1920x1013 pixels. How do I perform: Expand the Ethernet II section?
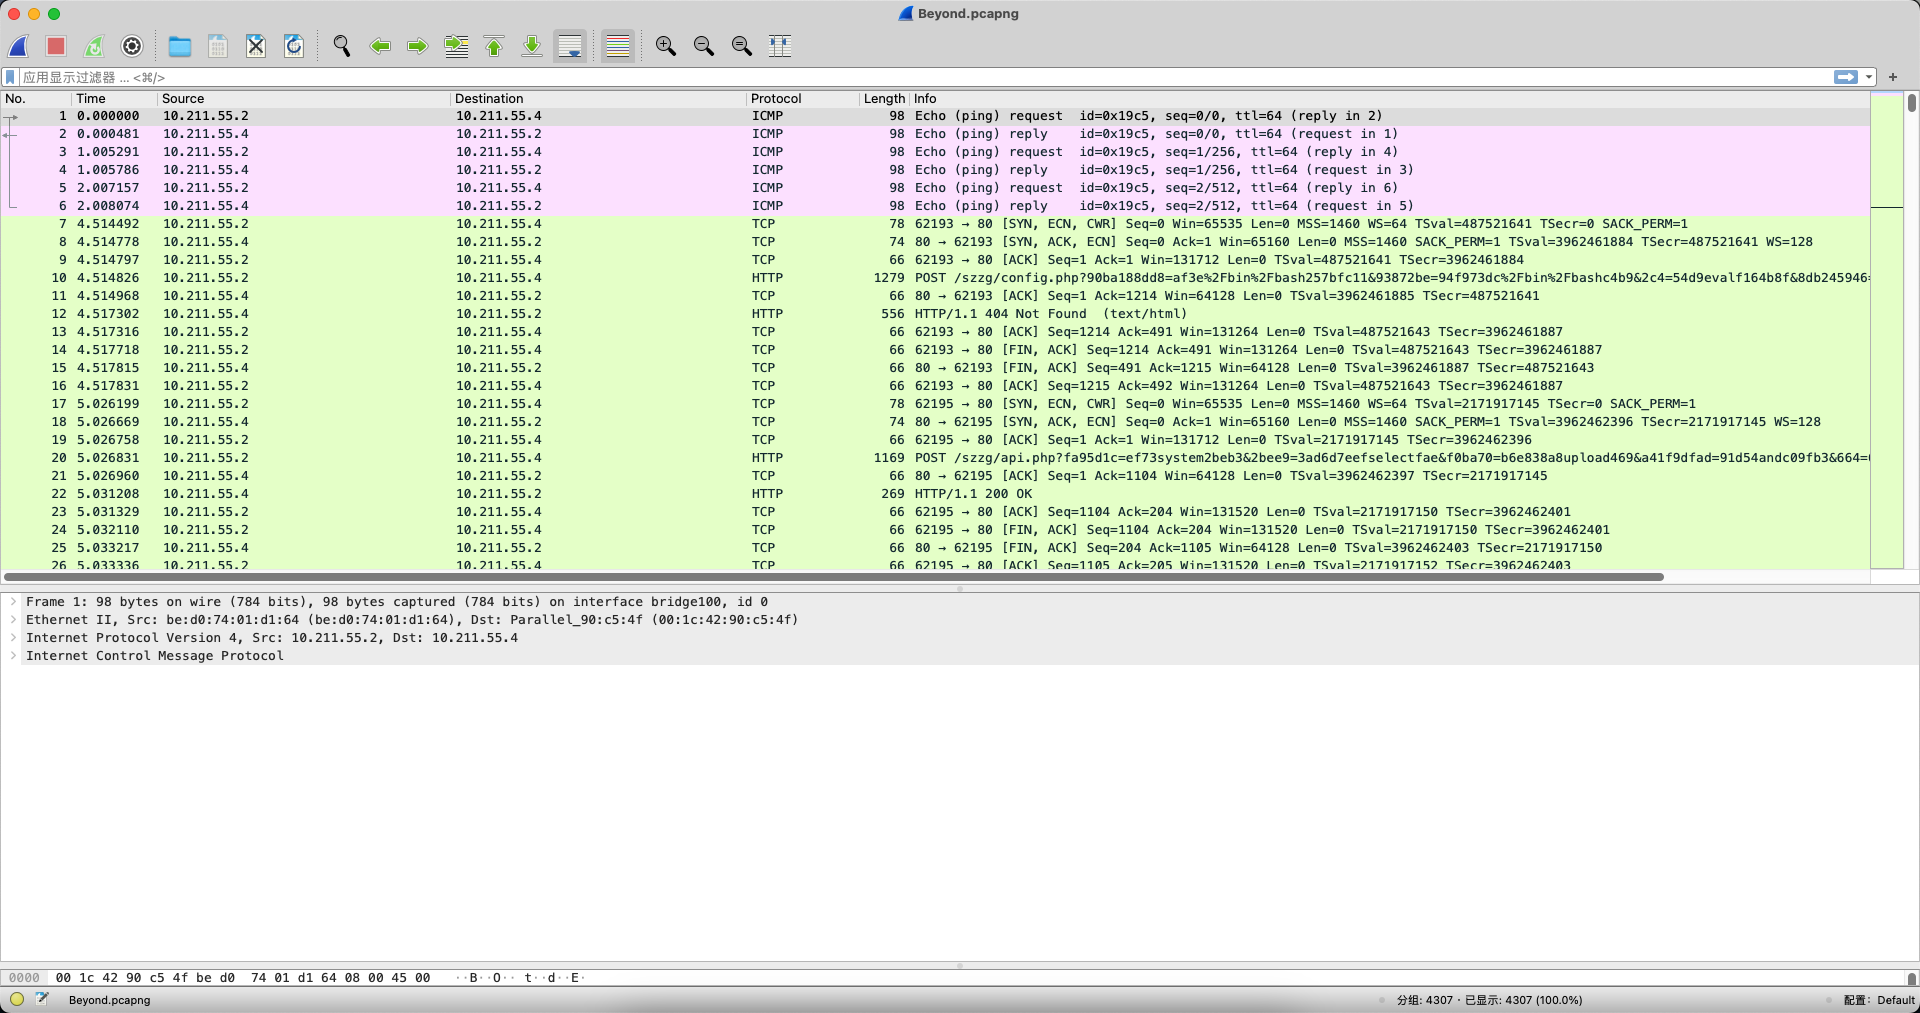(x=13, y=620)
